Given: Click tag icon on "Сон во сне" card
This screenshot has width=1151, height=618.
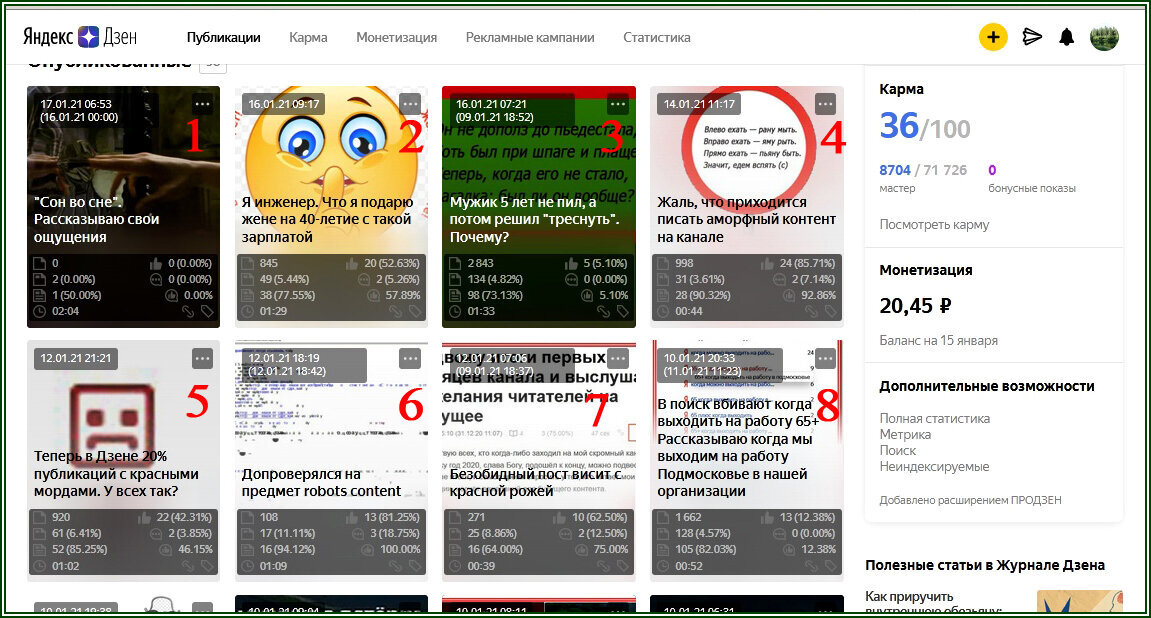Looking at the screenshot, I should [207, 311].
